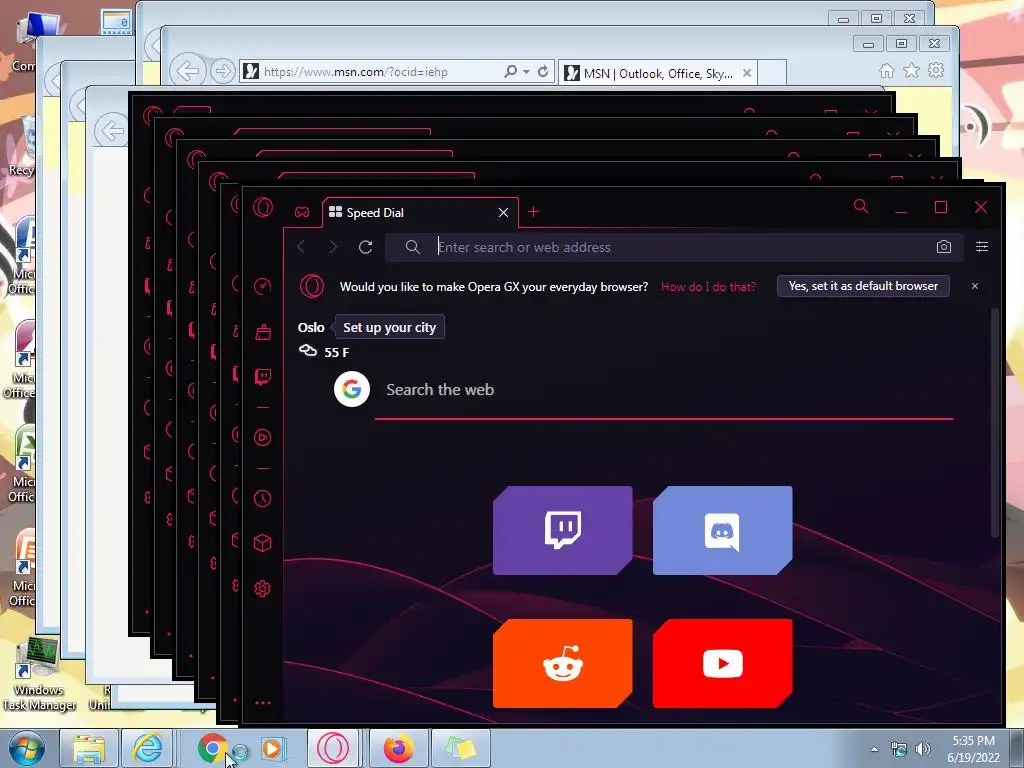Open GX Cleaner sidebar icon
The image size is (1024, 768).
(263, 332)
